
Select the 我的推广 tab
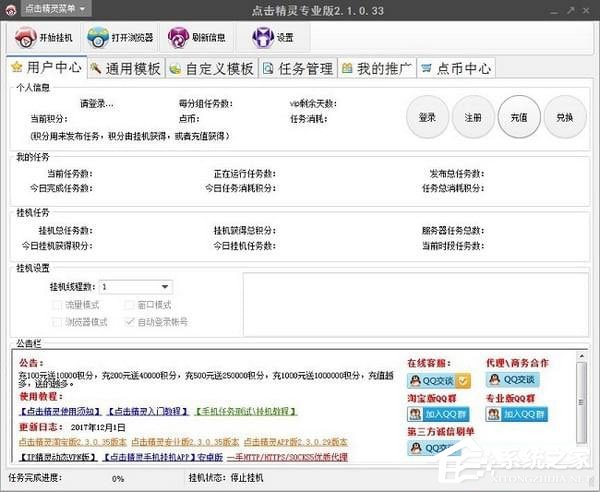(x=377, y=68)
